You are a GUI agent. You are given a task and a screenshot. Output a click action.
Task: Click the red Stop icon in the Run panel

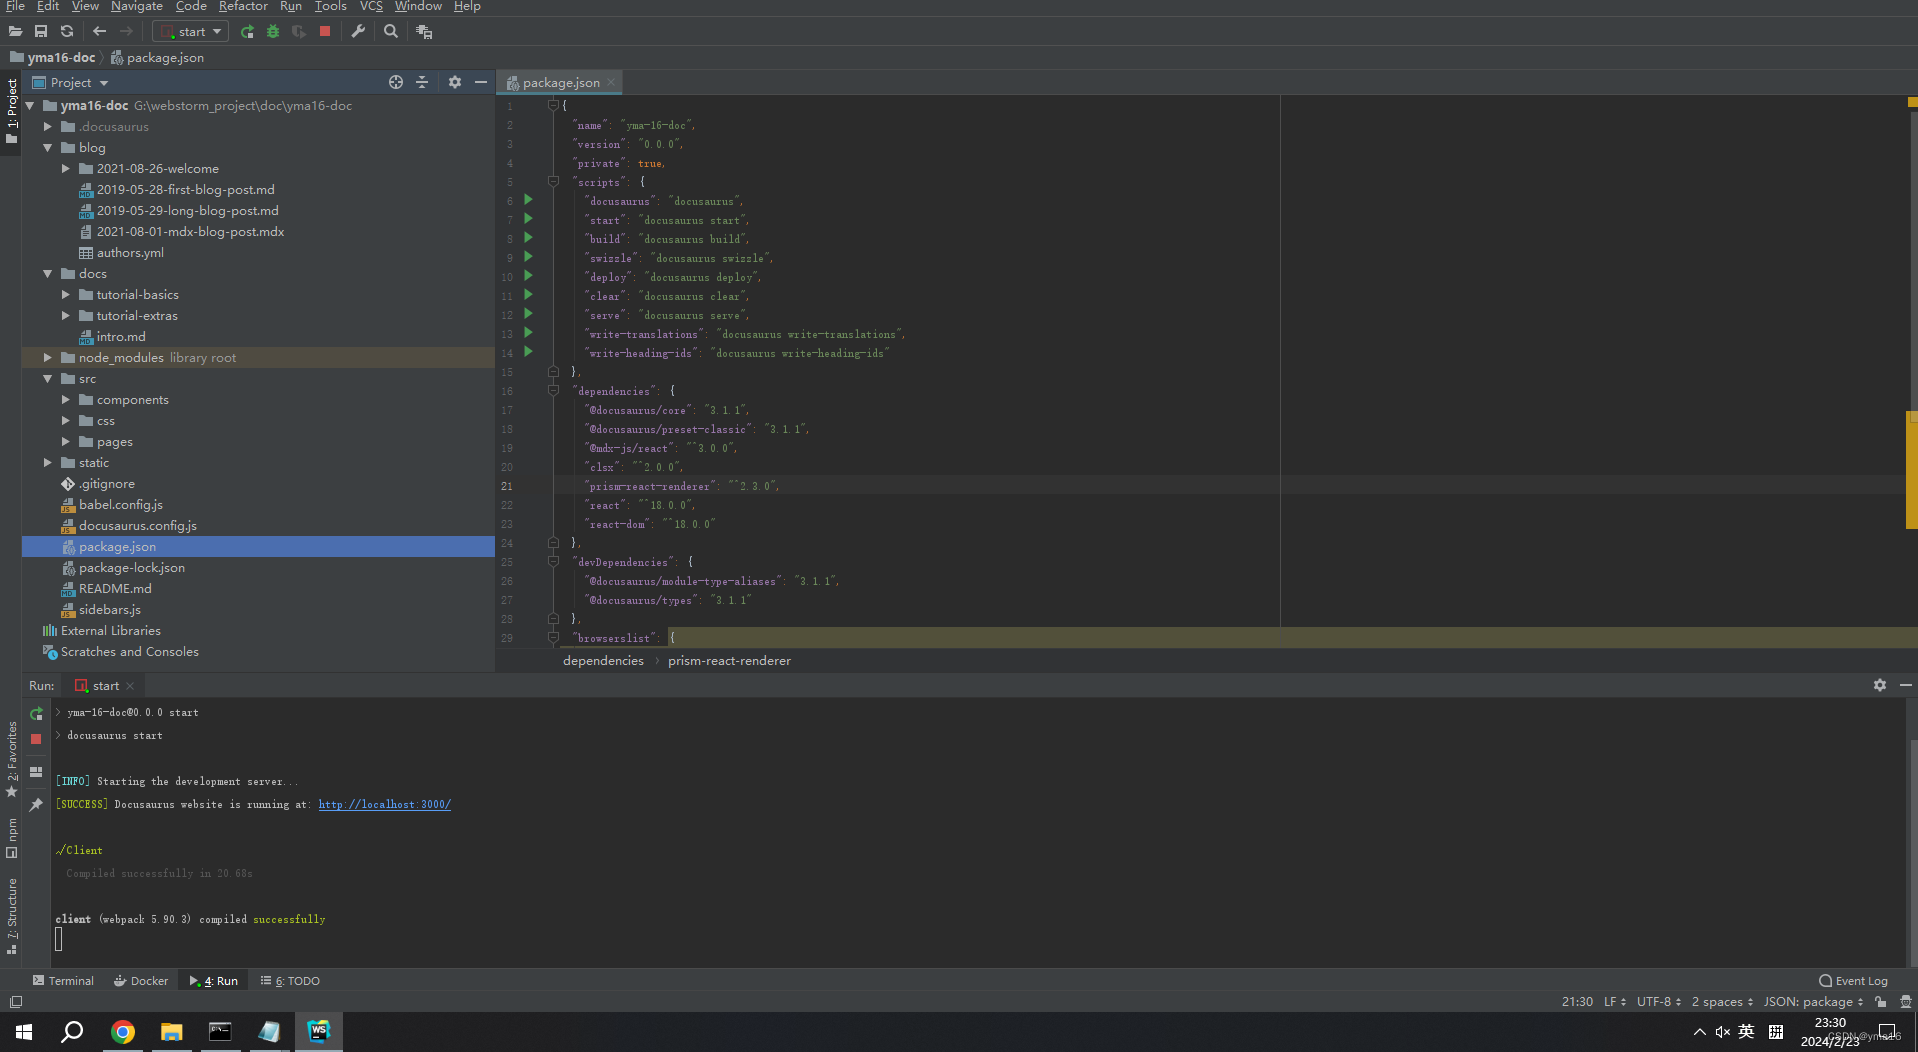[x=36, y=739]
